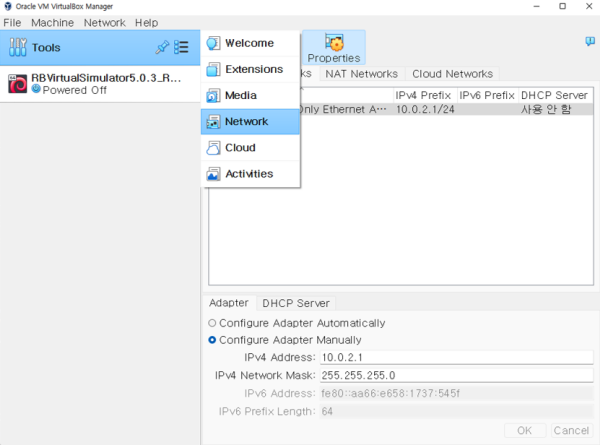Pin the Tools menu with pushpin icon

coord(162,47)
